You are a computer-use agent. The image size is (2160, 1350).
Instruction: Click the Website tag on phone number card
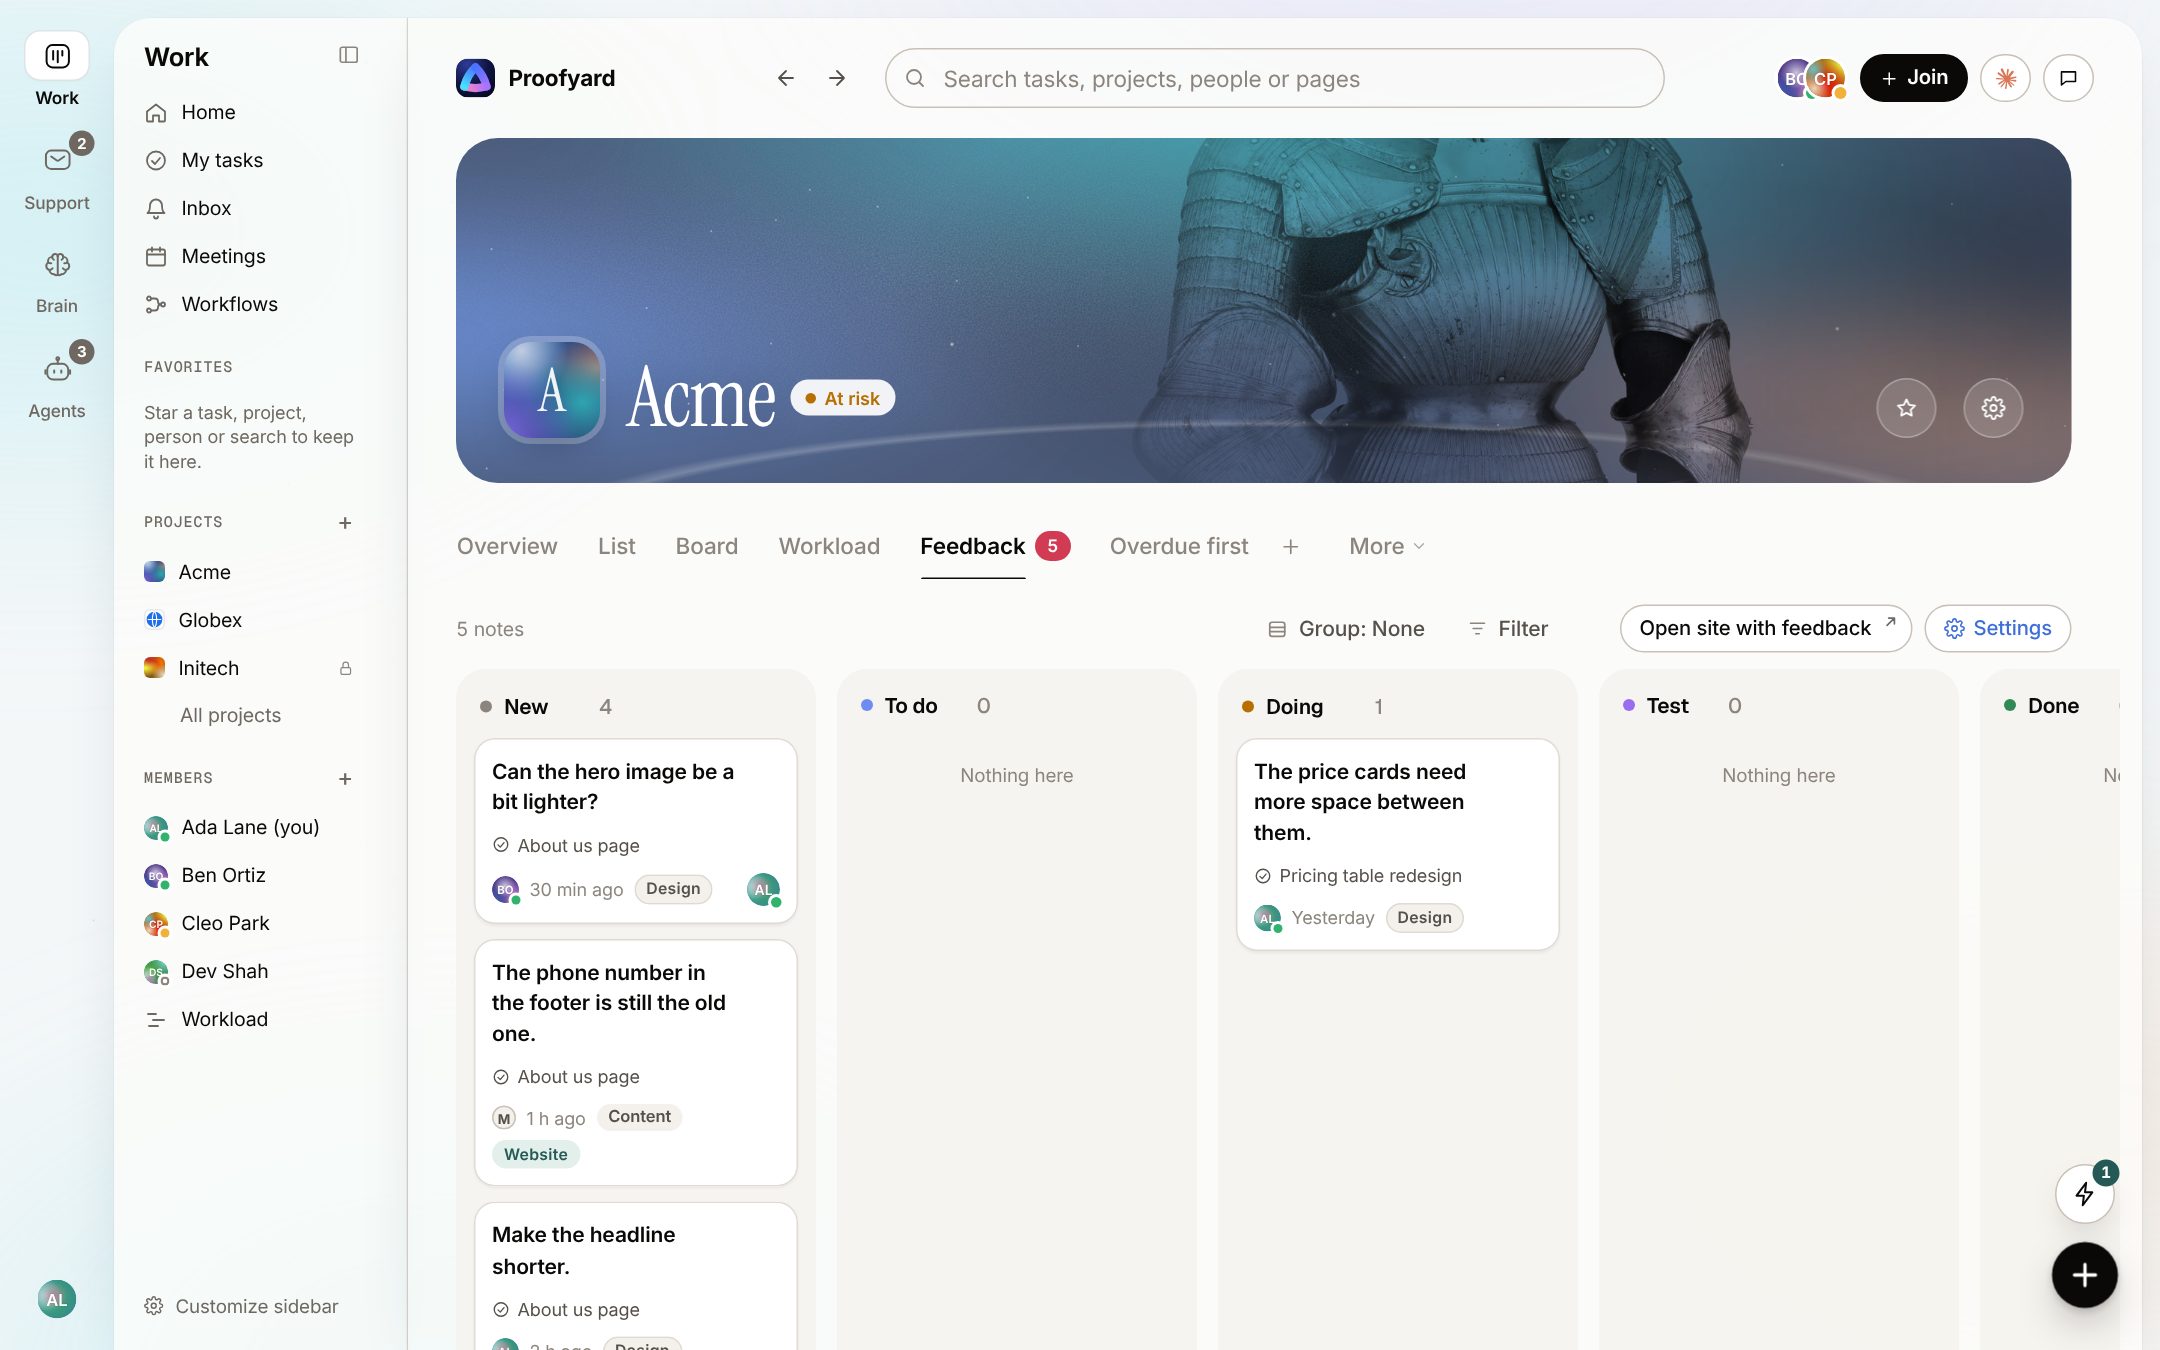[x=535, y=1155]
